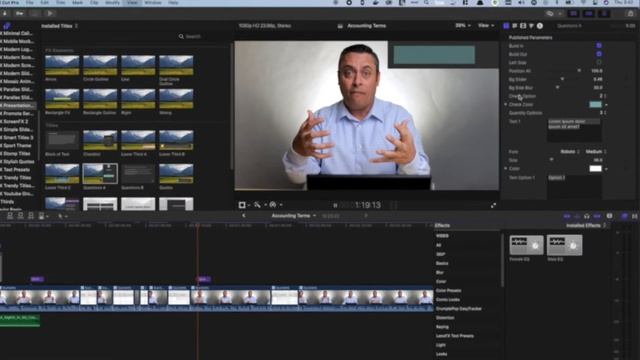Open the Color inspector triangle icon
Image resolution: width=640 pixels, height=360 pixels.
click(531, 26)
